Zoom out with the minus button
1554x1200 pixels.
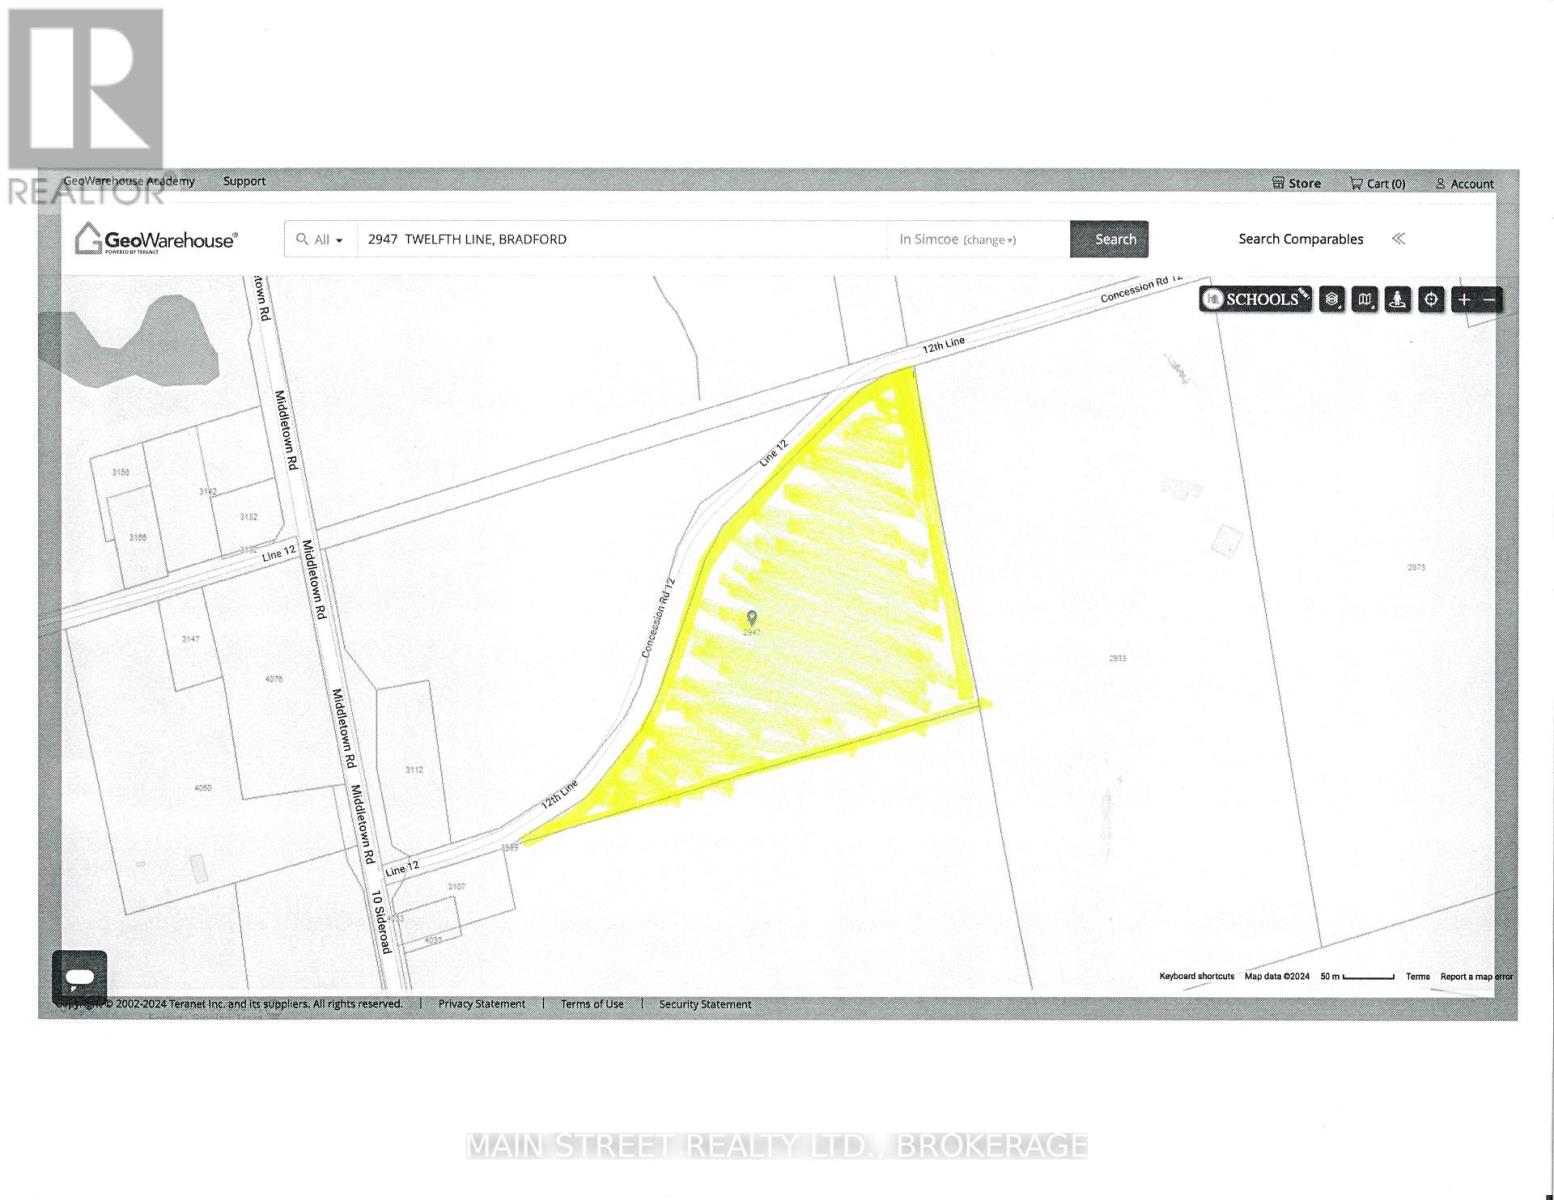coord(1489,299)
